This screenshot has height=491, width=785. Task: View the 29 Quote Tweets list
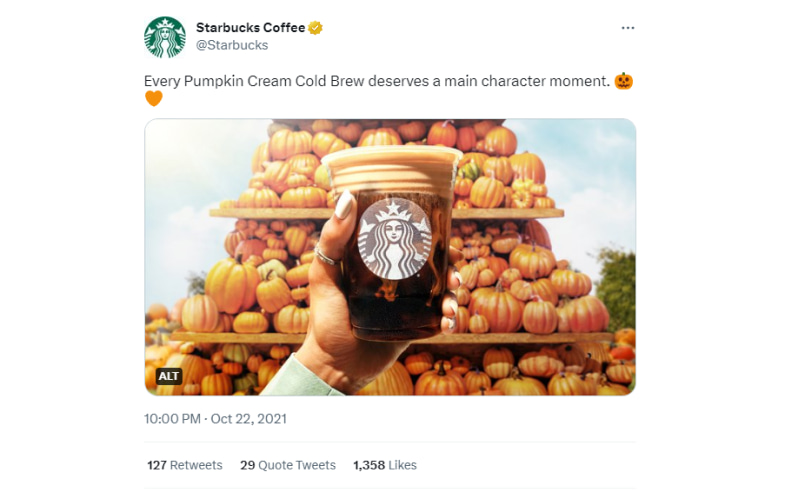[x=288, y=465]
